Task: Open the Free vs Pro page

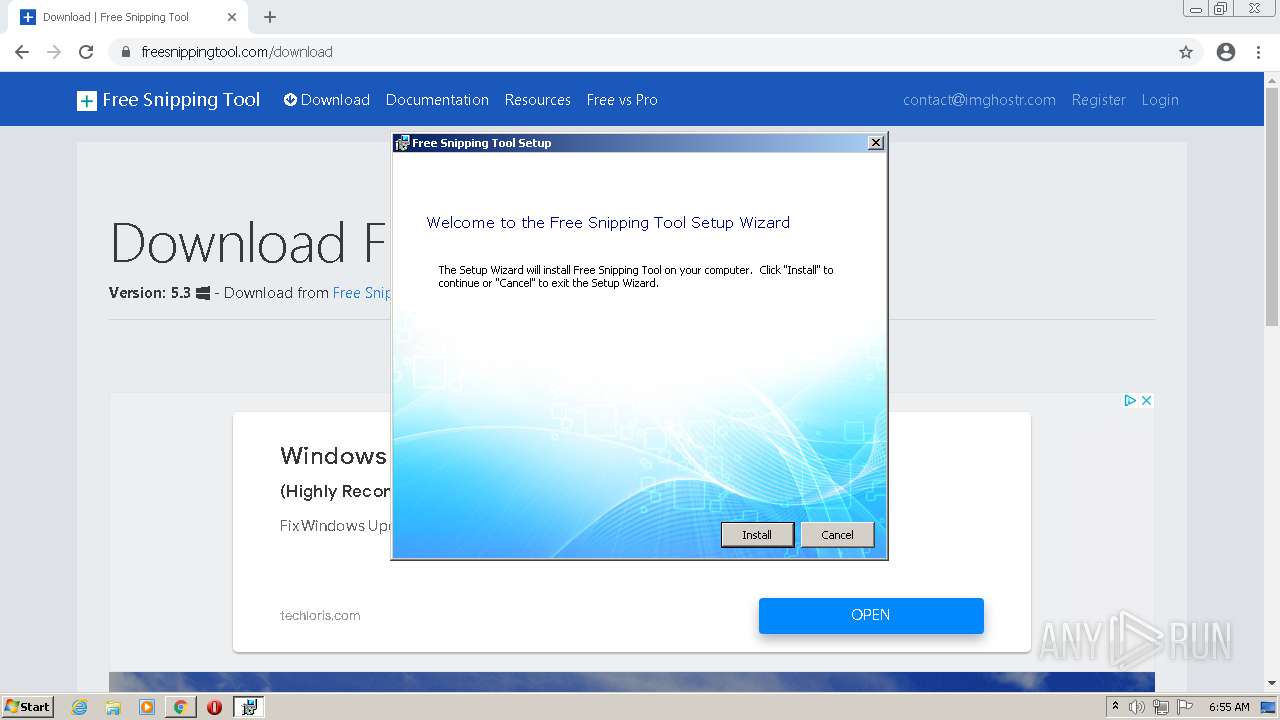Action: (x=622, y=100)
